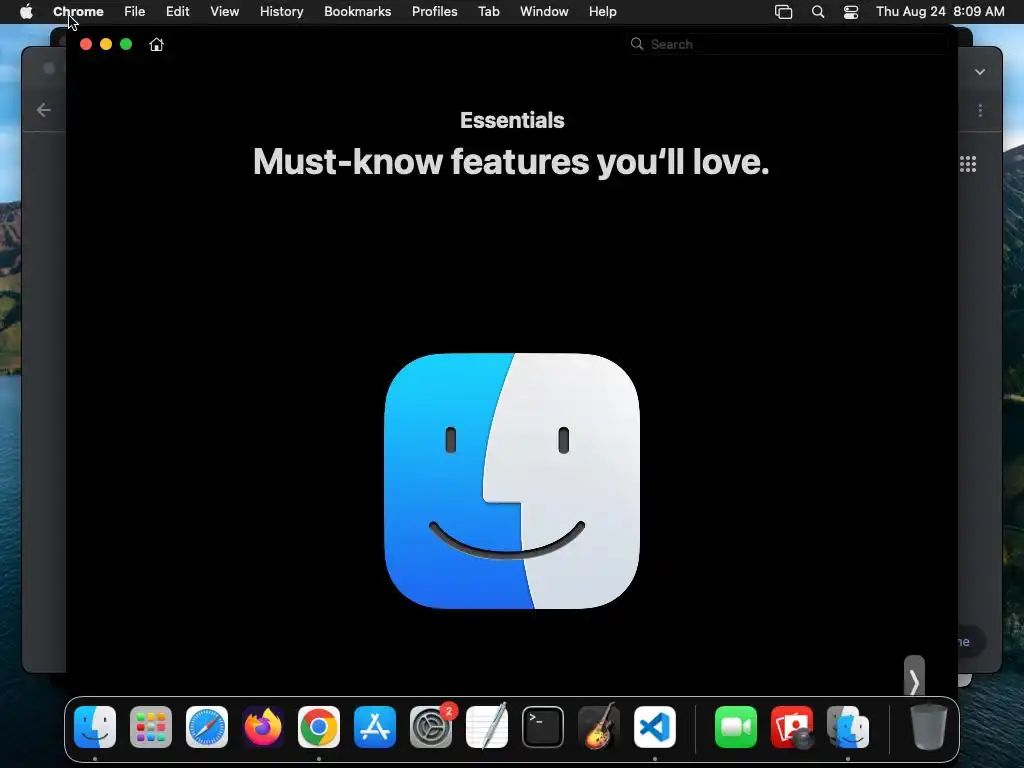Open the View menu
The width and height of the screenshot is (1024, 768).
(x=225, y=12)
